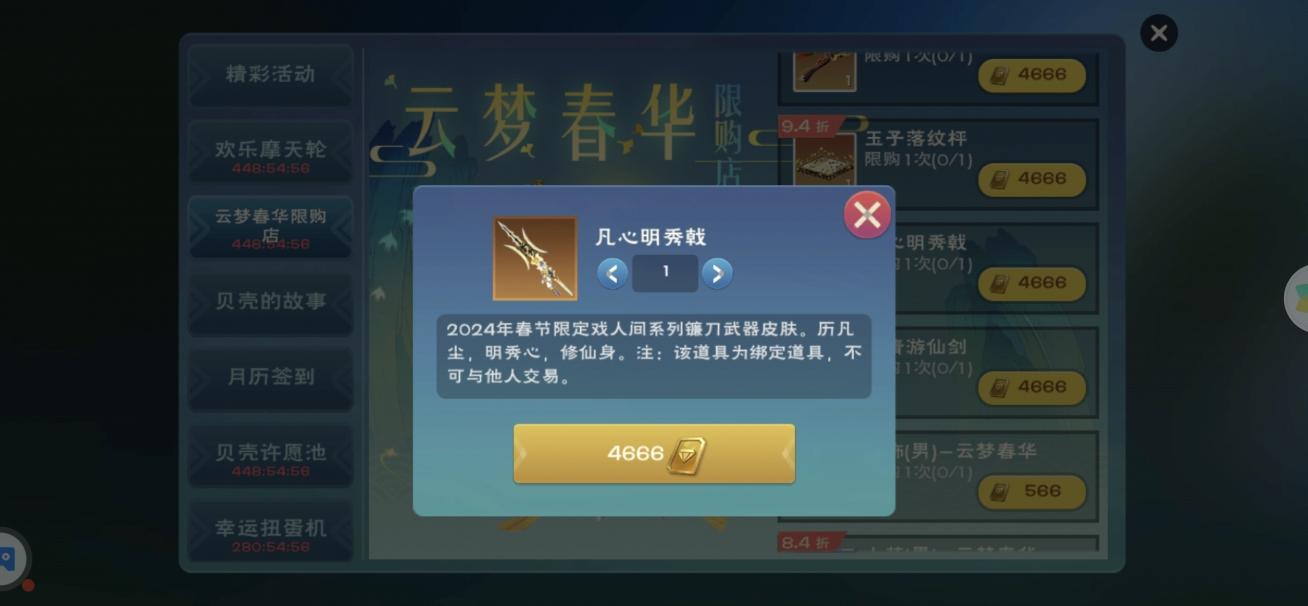Open the 精彩活动 tab
1308x606 pixels.
(x=270, y=75)
